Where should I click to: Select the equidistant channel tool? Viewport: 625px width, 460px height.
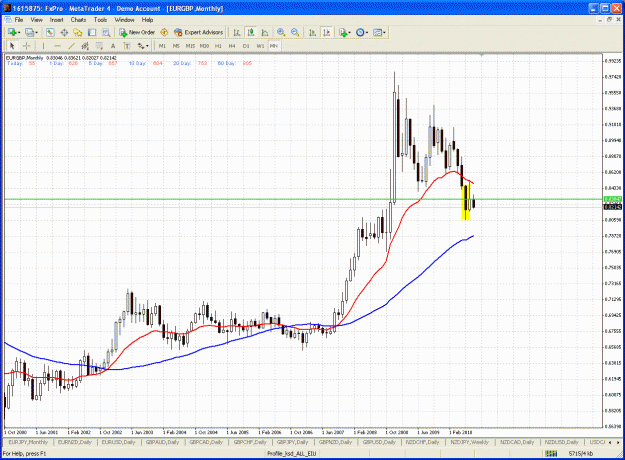point(85,46)
